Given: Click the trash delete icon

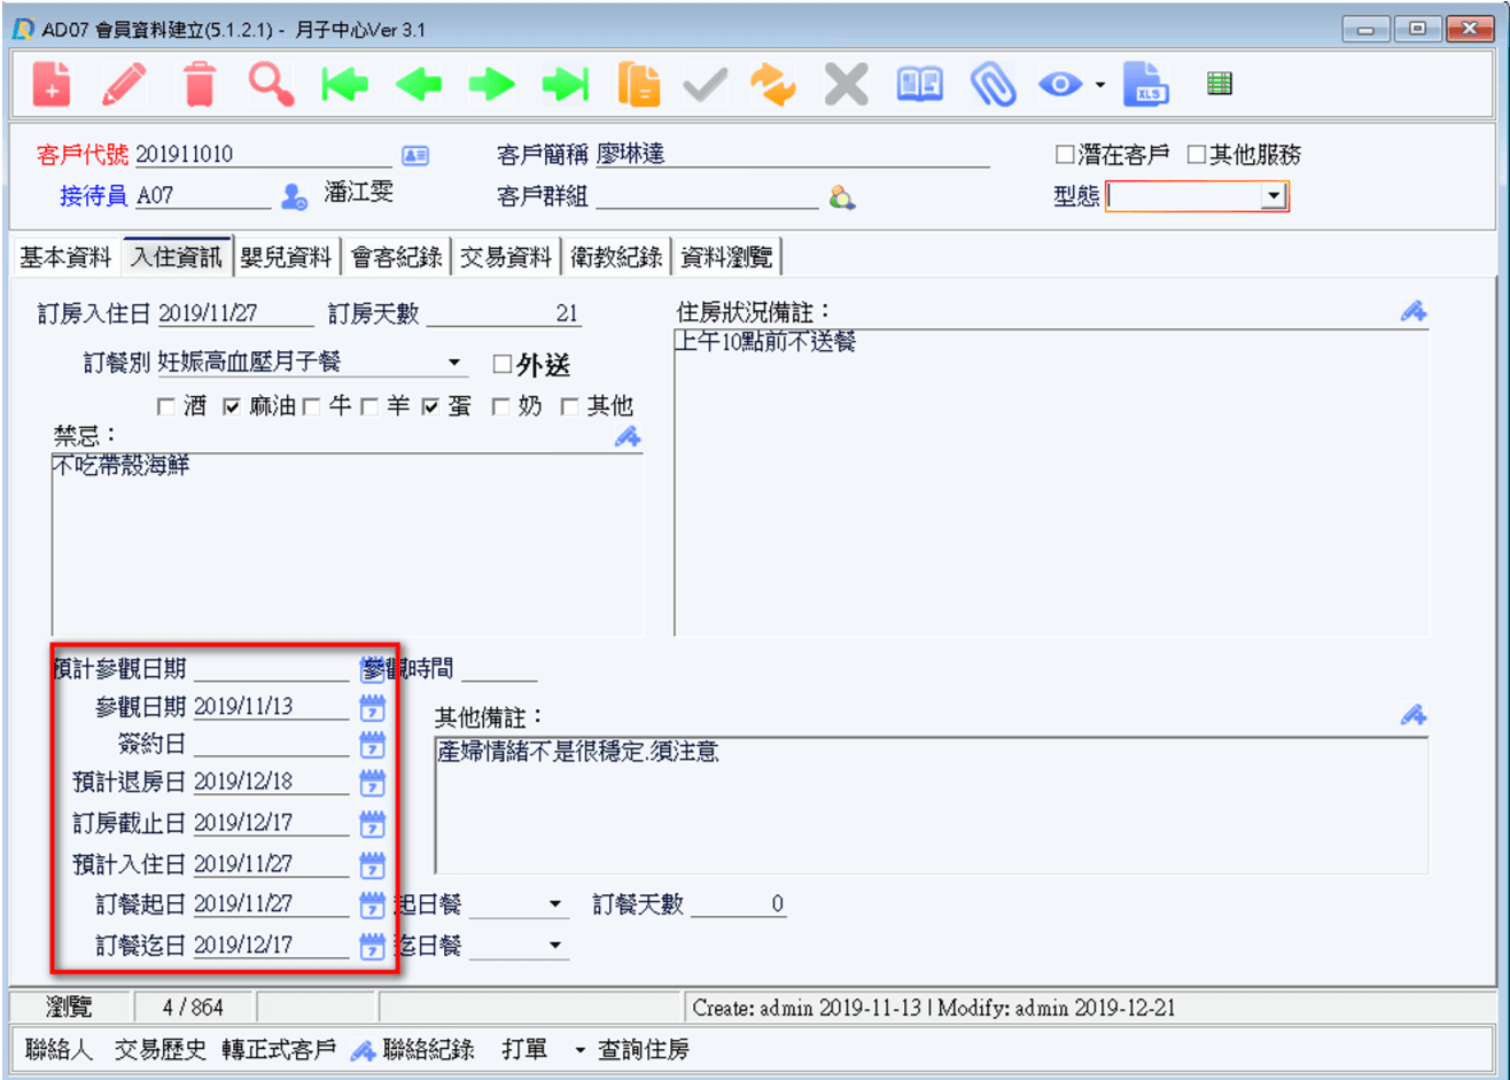Looking at the screenshot, I should click(x=199, y=84).
